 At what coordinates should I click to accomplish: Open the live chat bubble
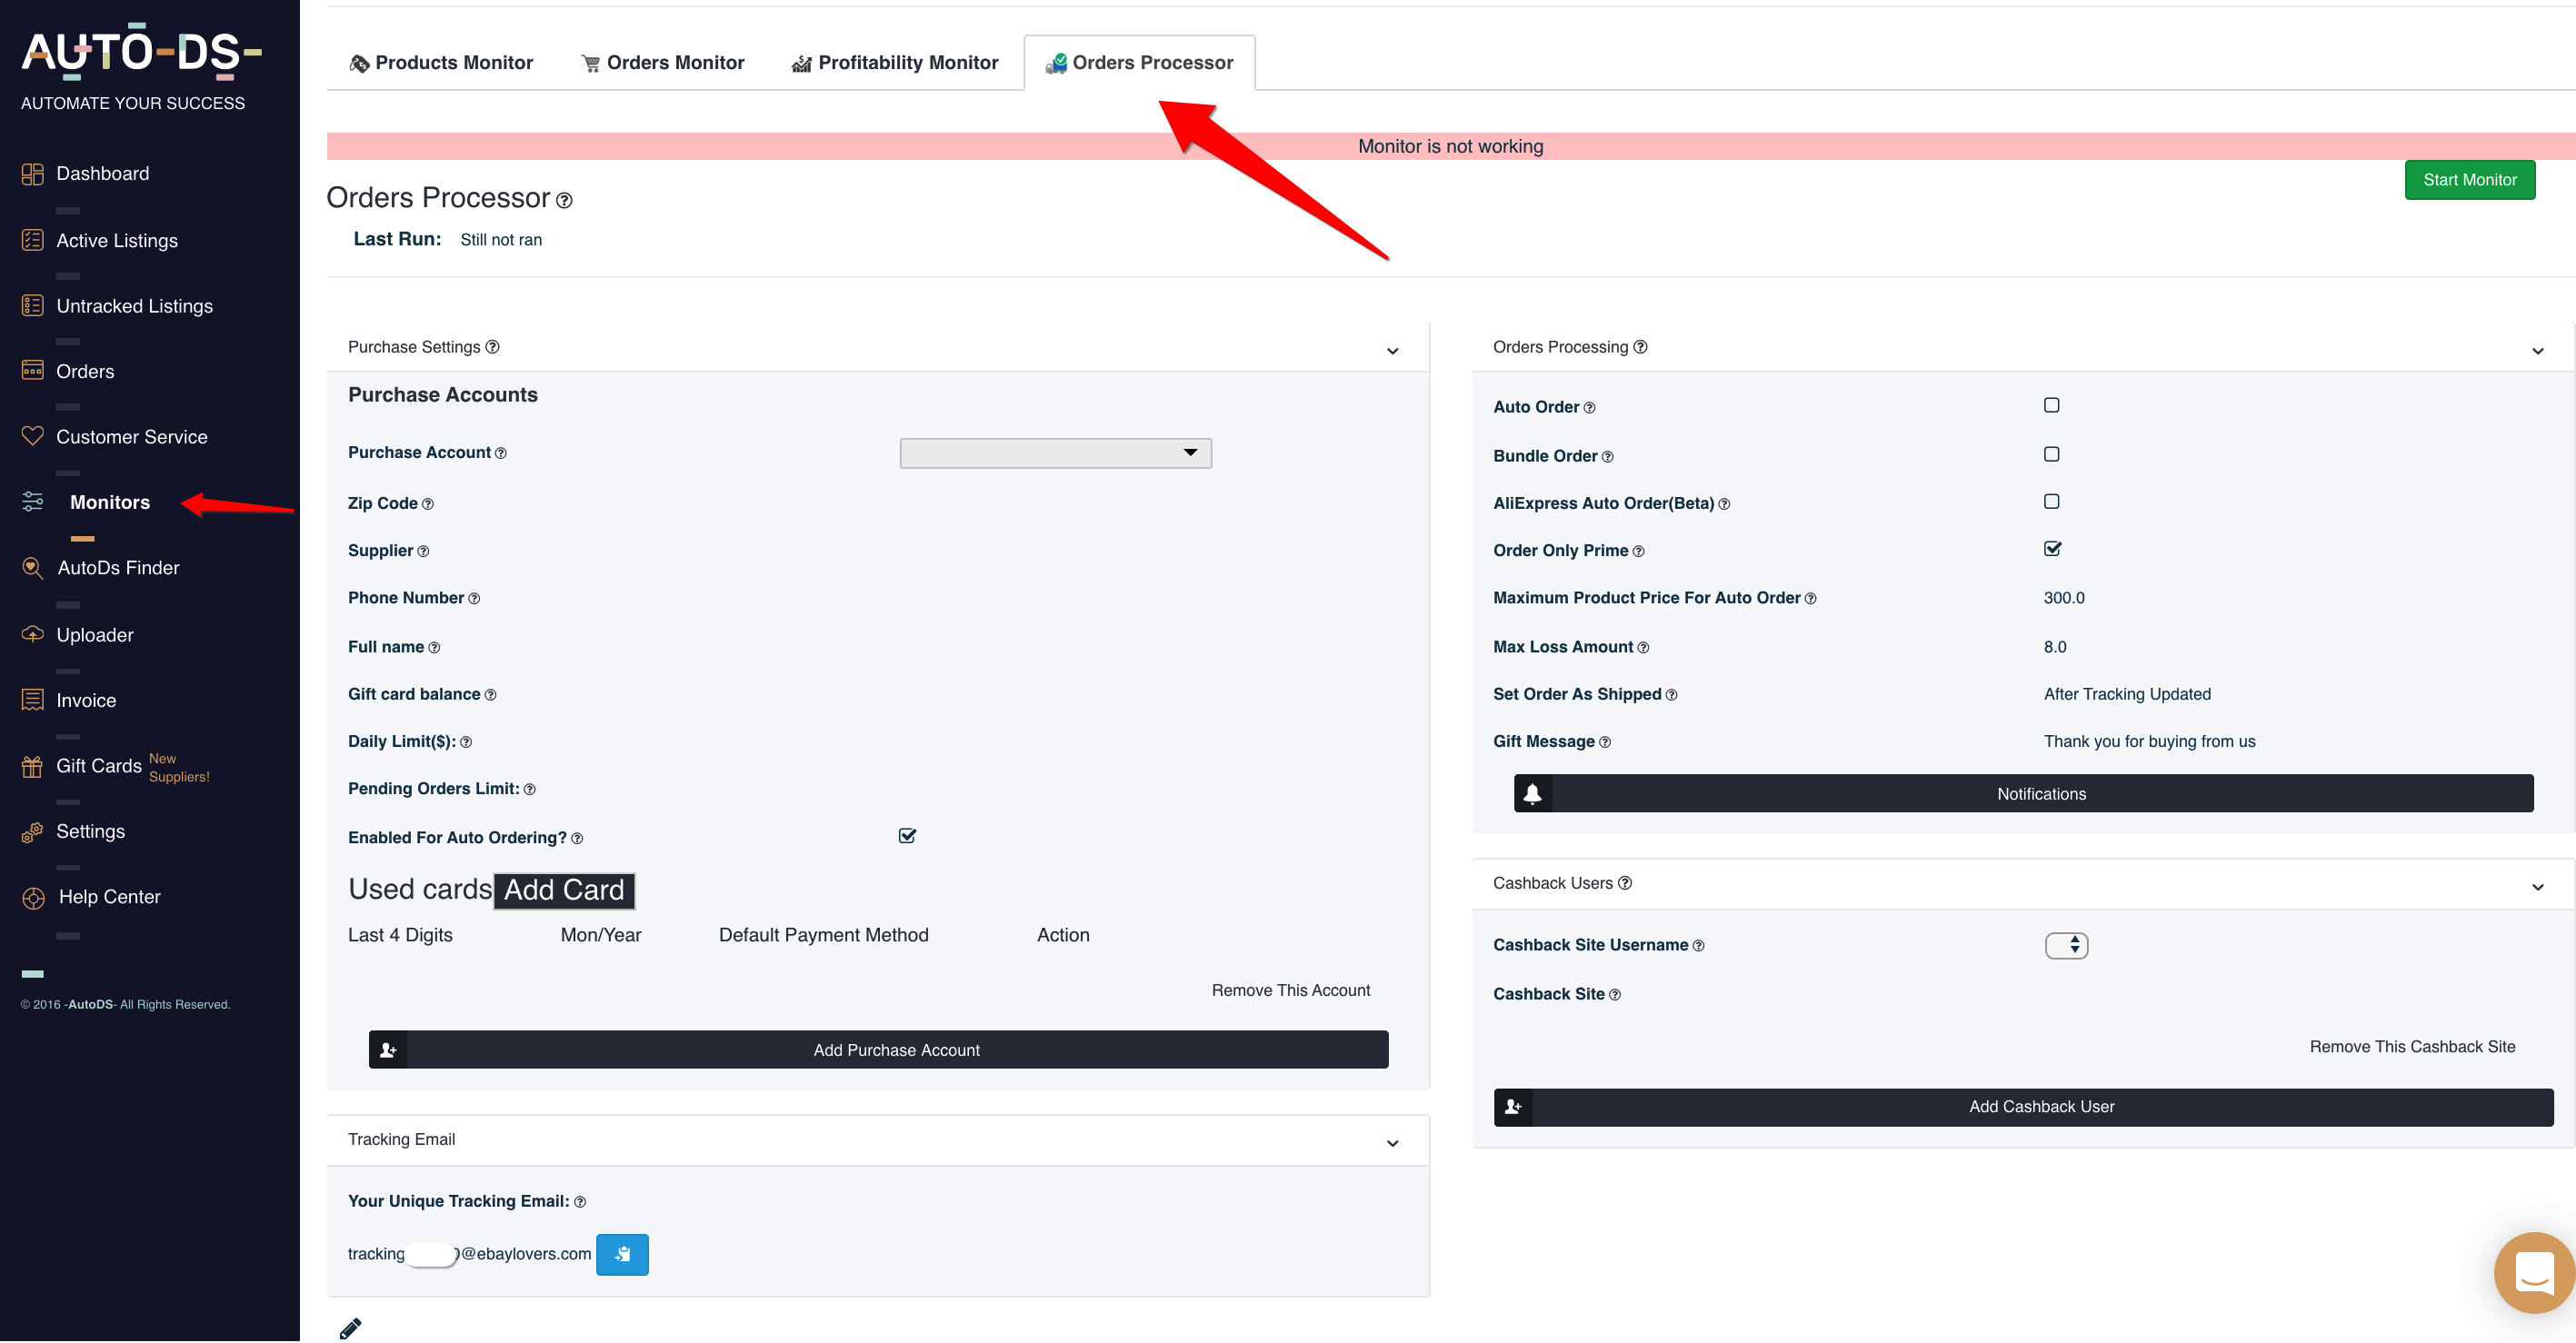(2532, 1271)
